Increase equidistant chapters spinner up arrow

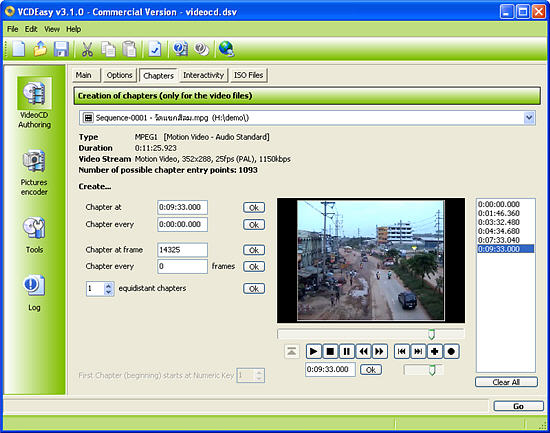(108, 285)
